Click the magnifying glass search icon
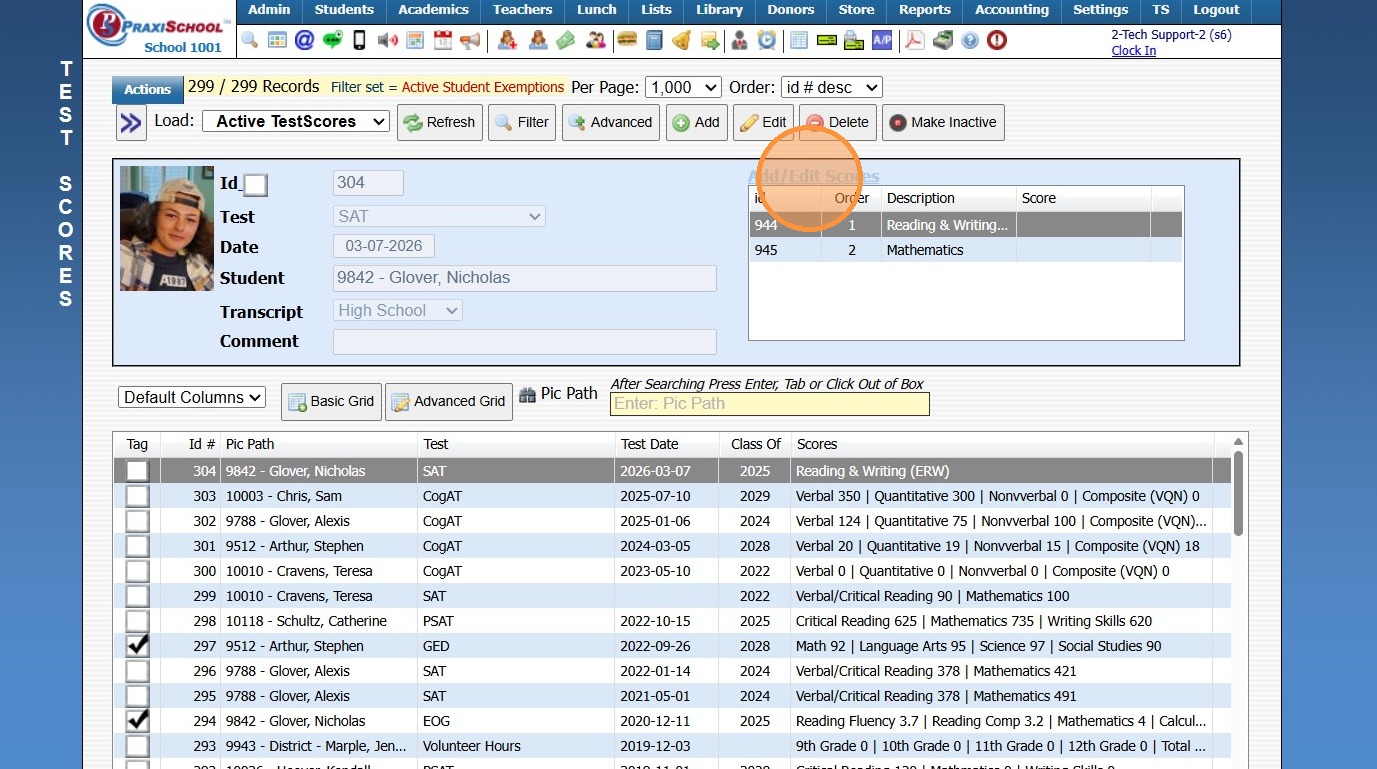Image resolution: width=1377 pixels, height=769 pixels. 250,41
